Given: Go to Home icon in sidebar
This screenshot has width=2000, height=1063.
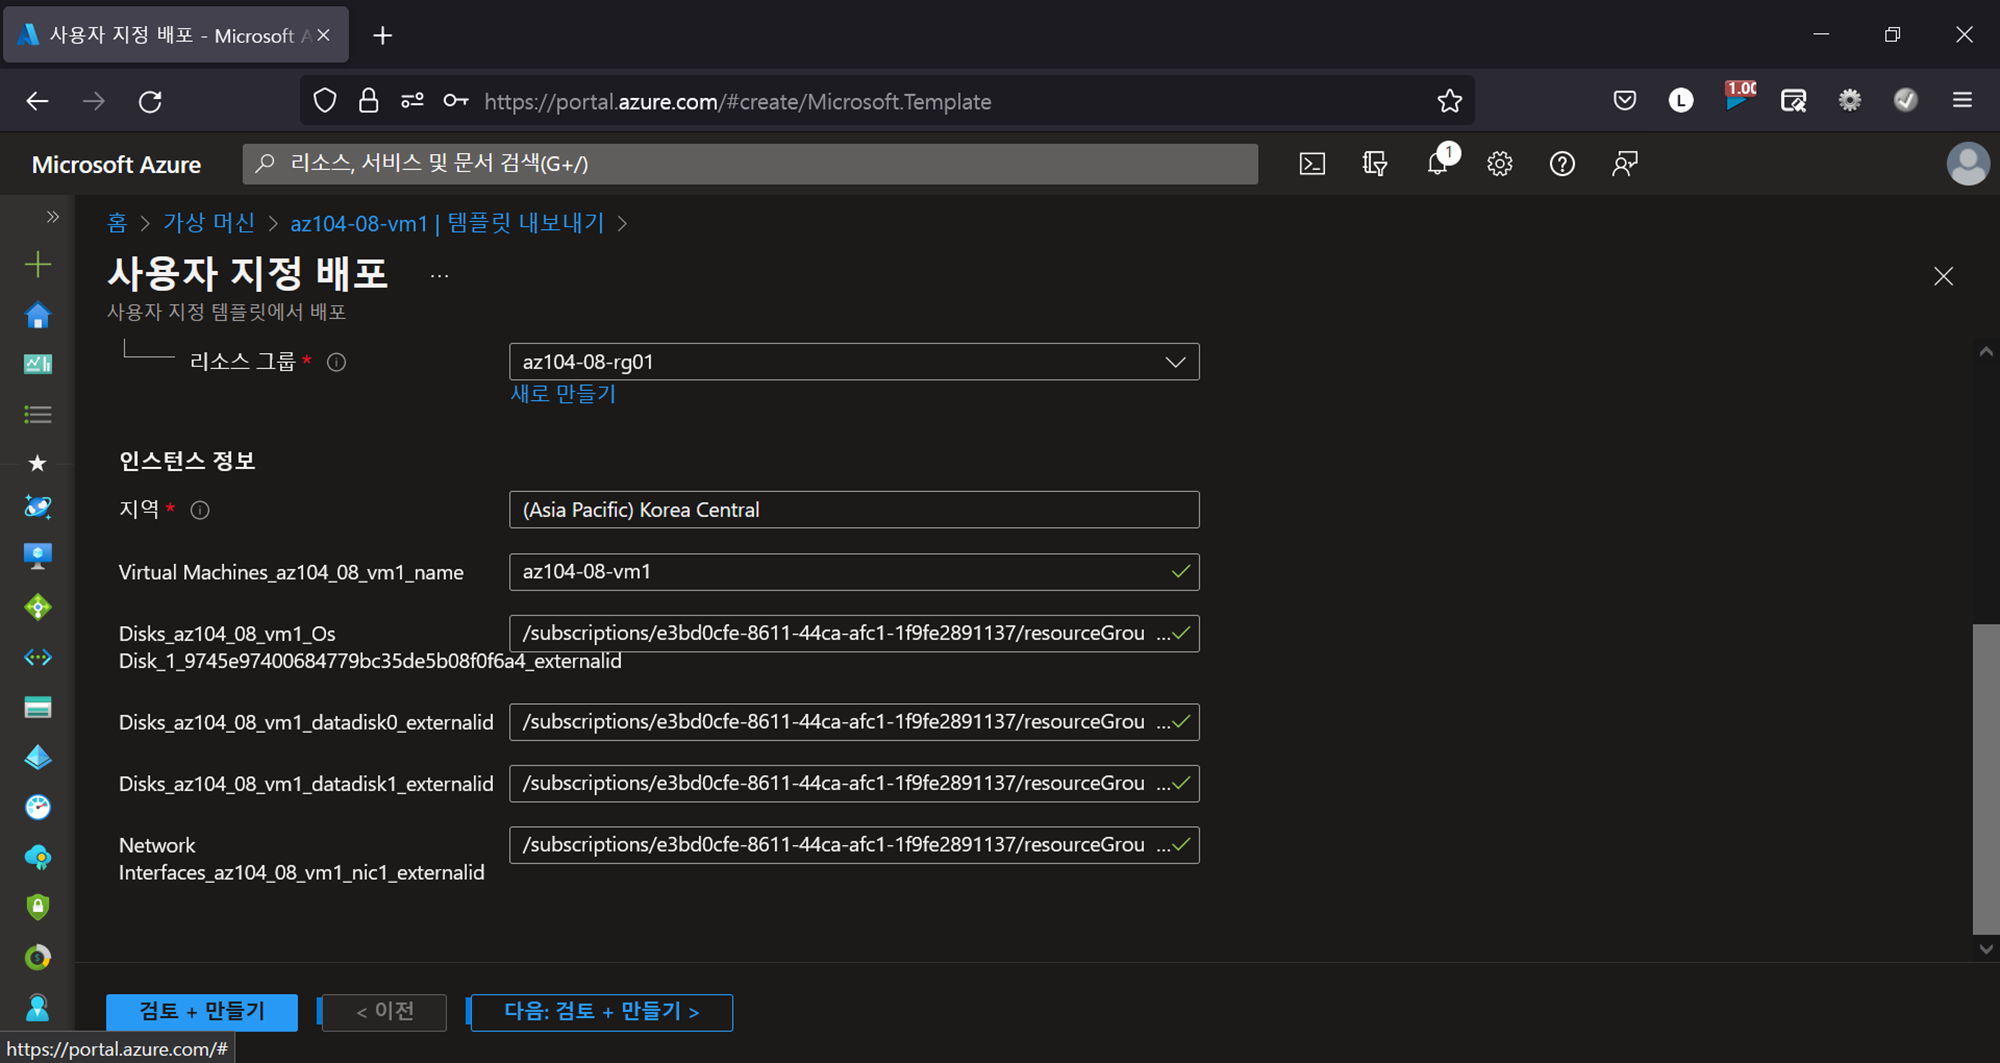Looking at the screenshot, I should click(38, 315).
